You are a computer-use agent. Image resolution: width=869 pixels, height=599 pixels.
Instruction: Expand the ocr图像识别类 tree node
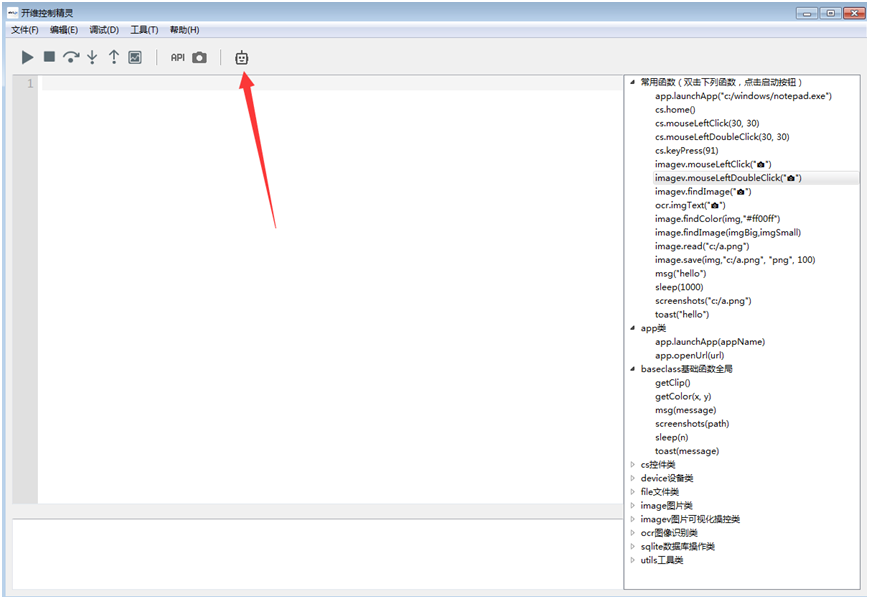tap(632, 533)
